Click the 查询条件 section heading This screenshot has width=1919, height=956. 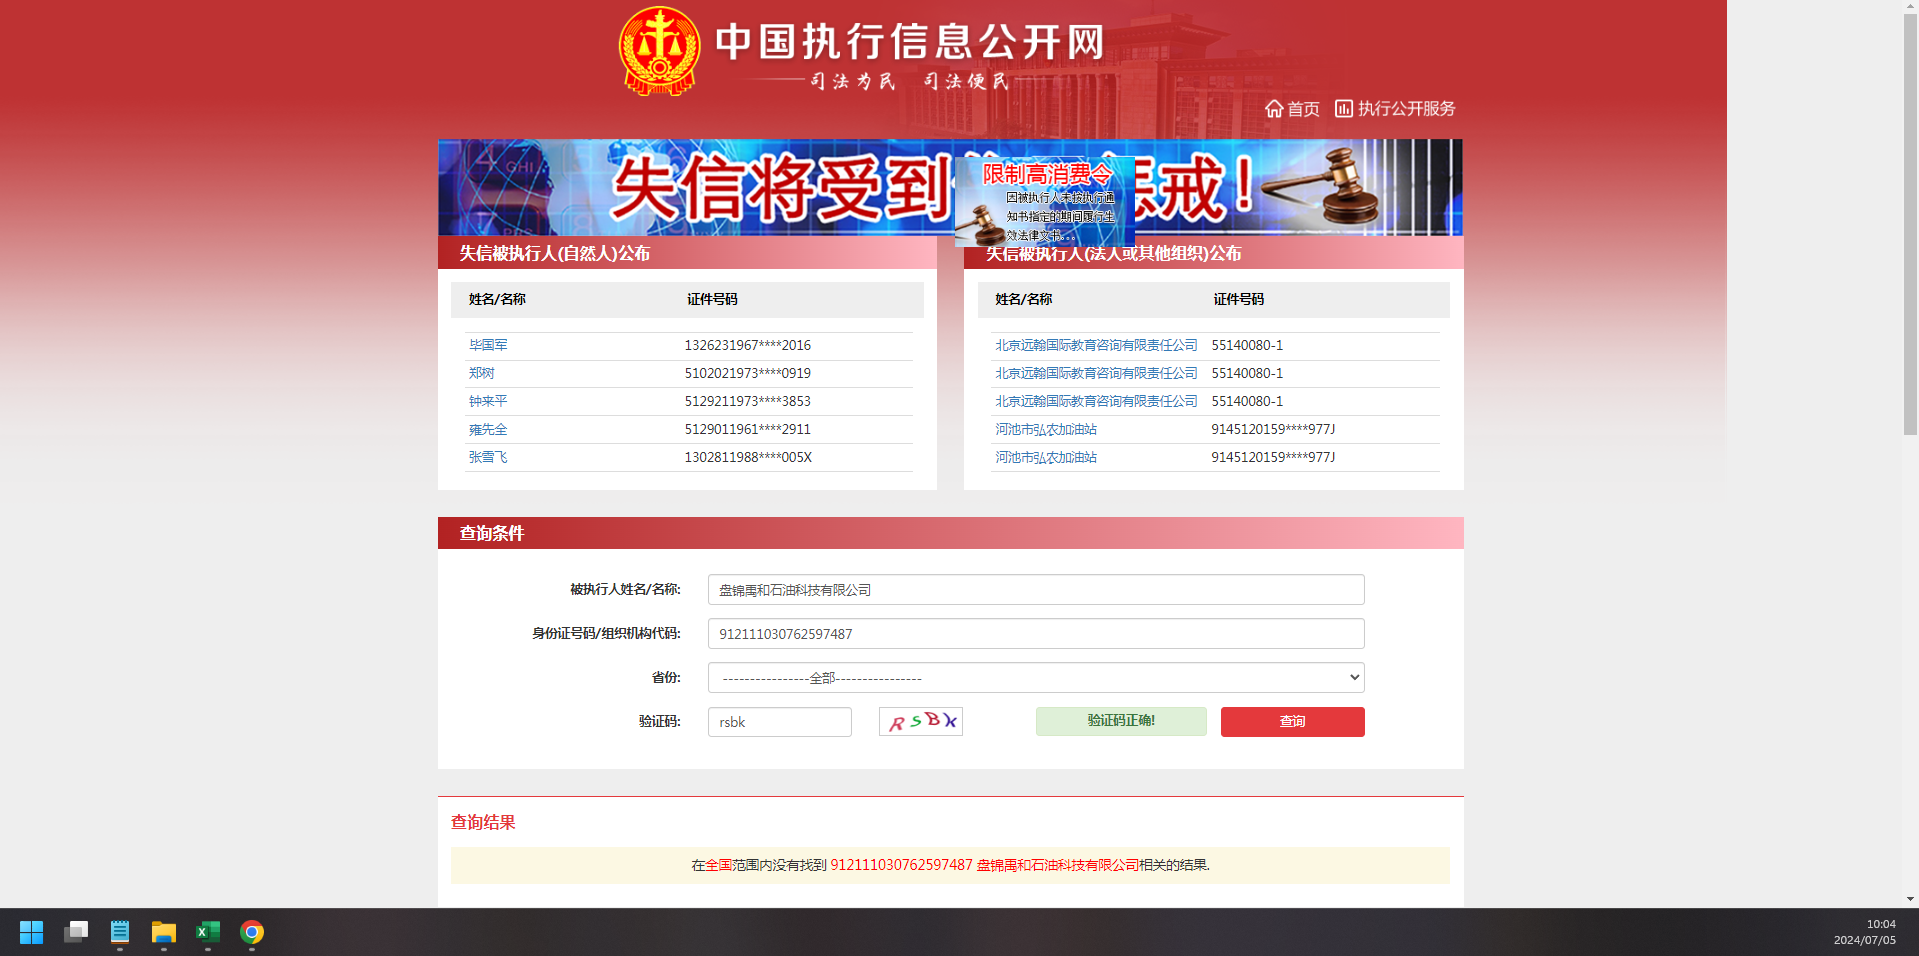[492, 533]
